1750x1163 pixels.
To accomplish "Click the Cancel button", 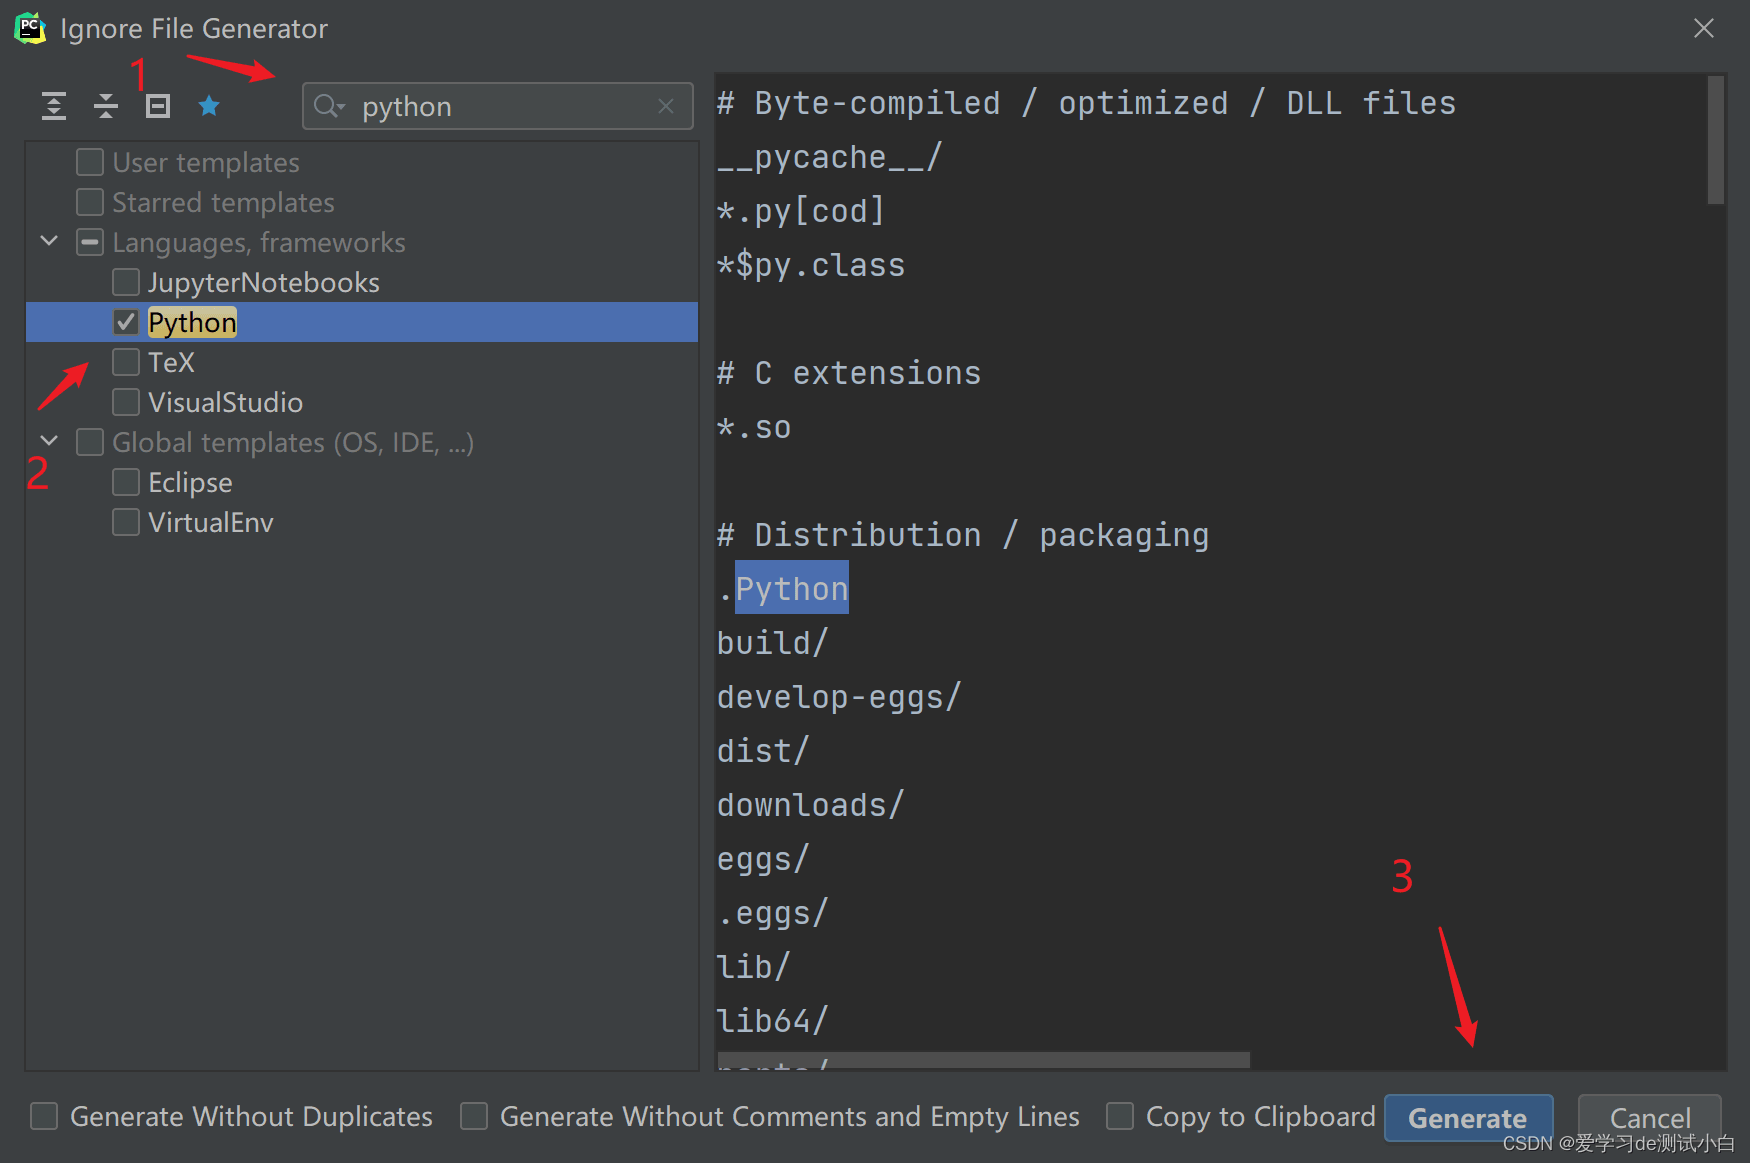I will pos(1650,1118).
